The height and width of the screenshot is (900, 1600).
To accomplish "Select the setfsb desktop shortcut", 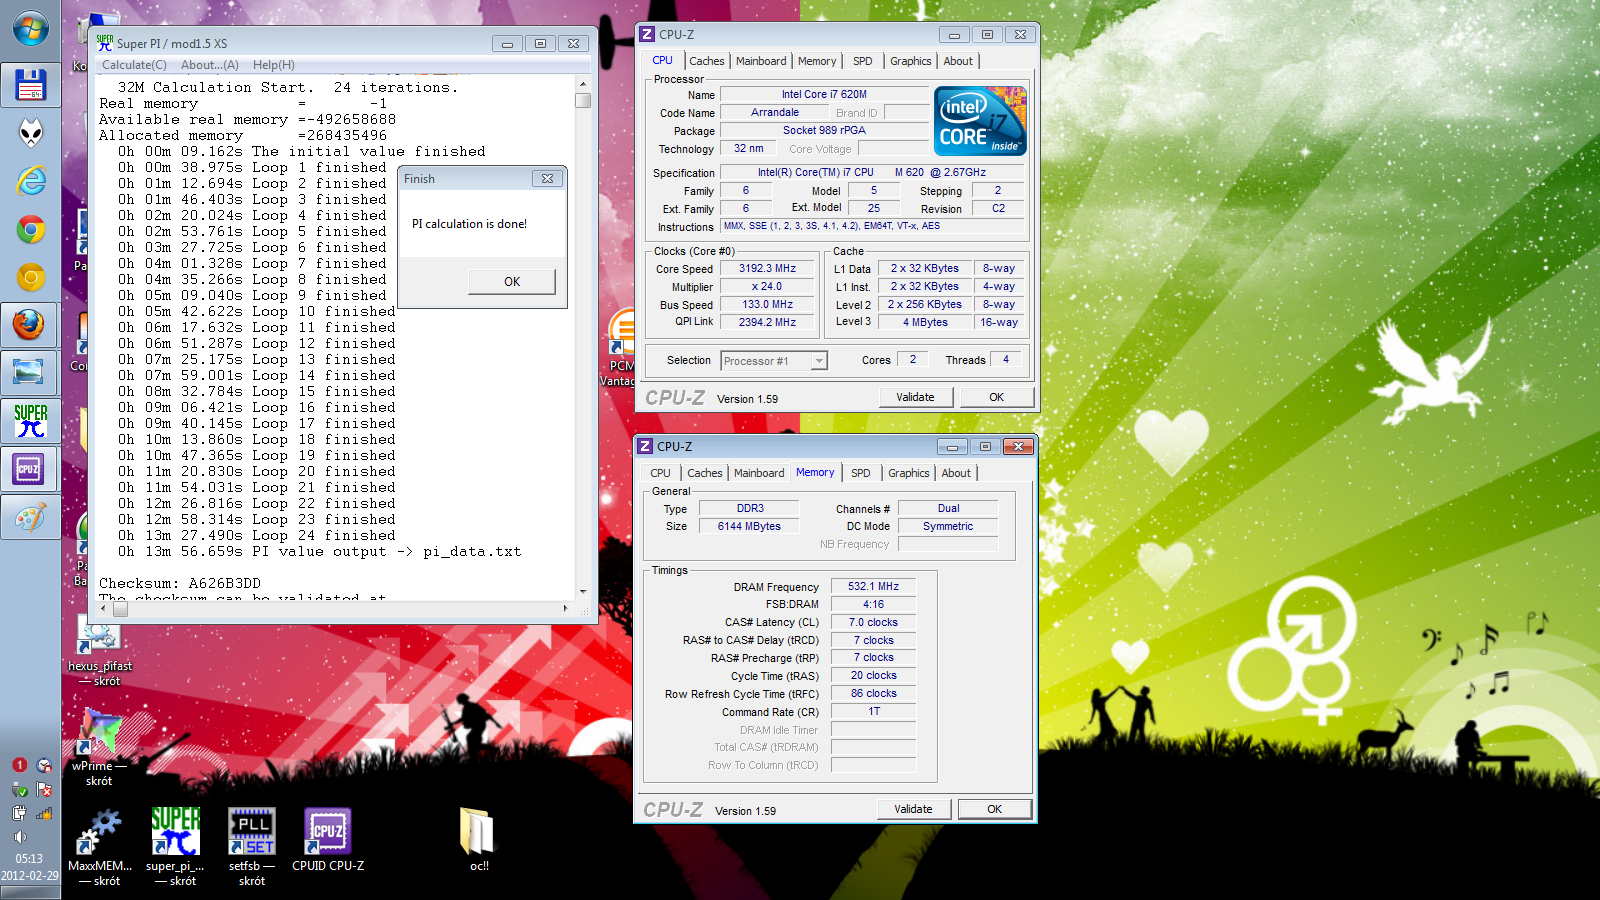I will [252, 846].
